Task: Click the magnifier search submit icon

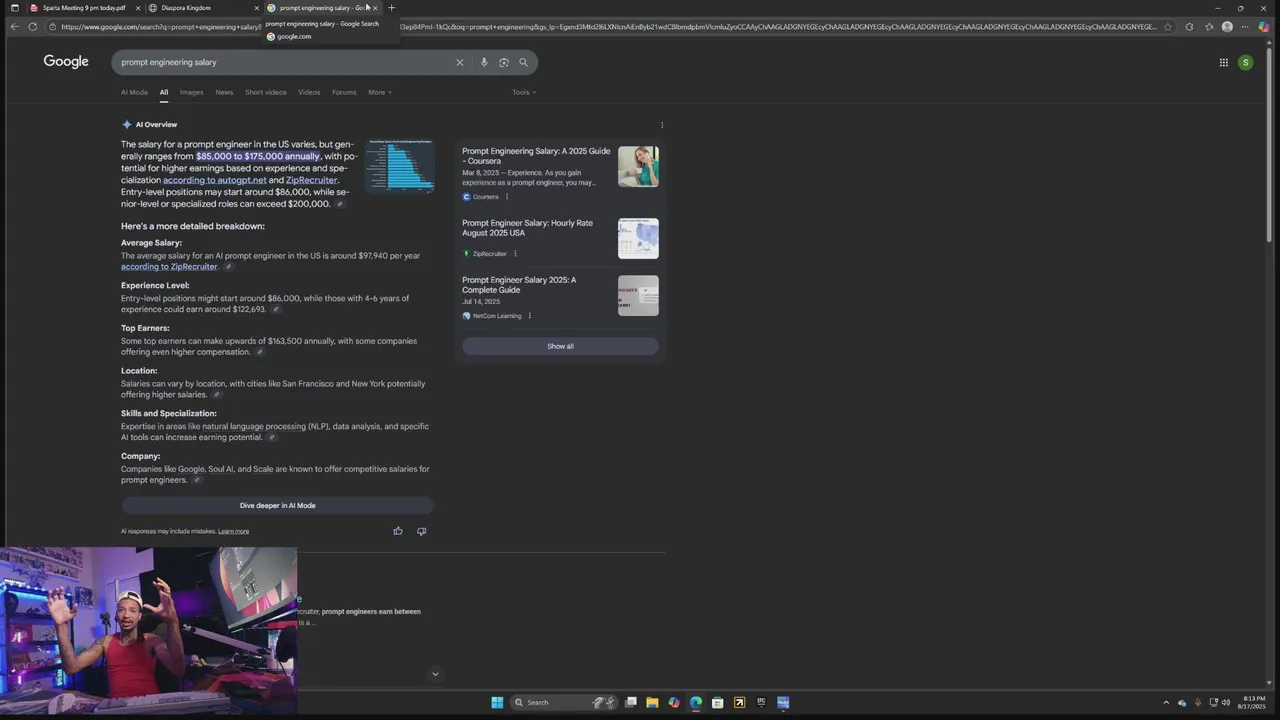Action: [x=523, y=62]
